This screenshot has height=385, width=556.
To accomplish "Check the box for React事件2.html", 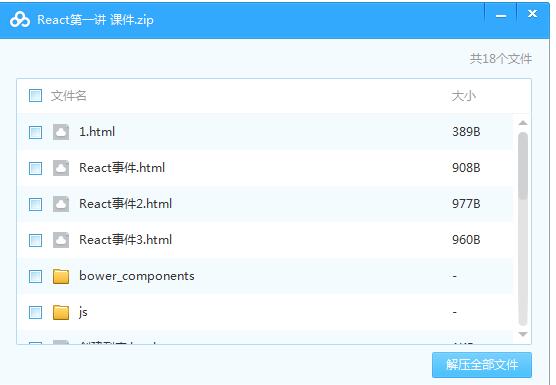I will (x=35, y=204).
